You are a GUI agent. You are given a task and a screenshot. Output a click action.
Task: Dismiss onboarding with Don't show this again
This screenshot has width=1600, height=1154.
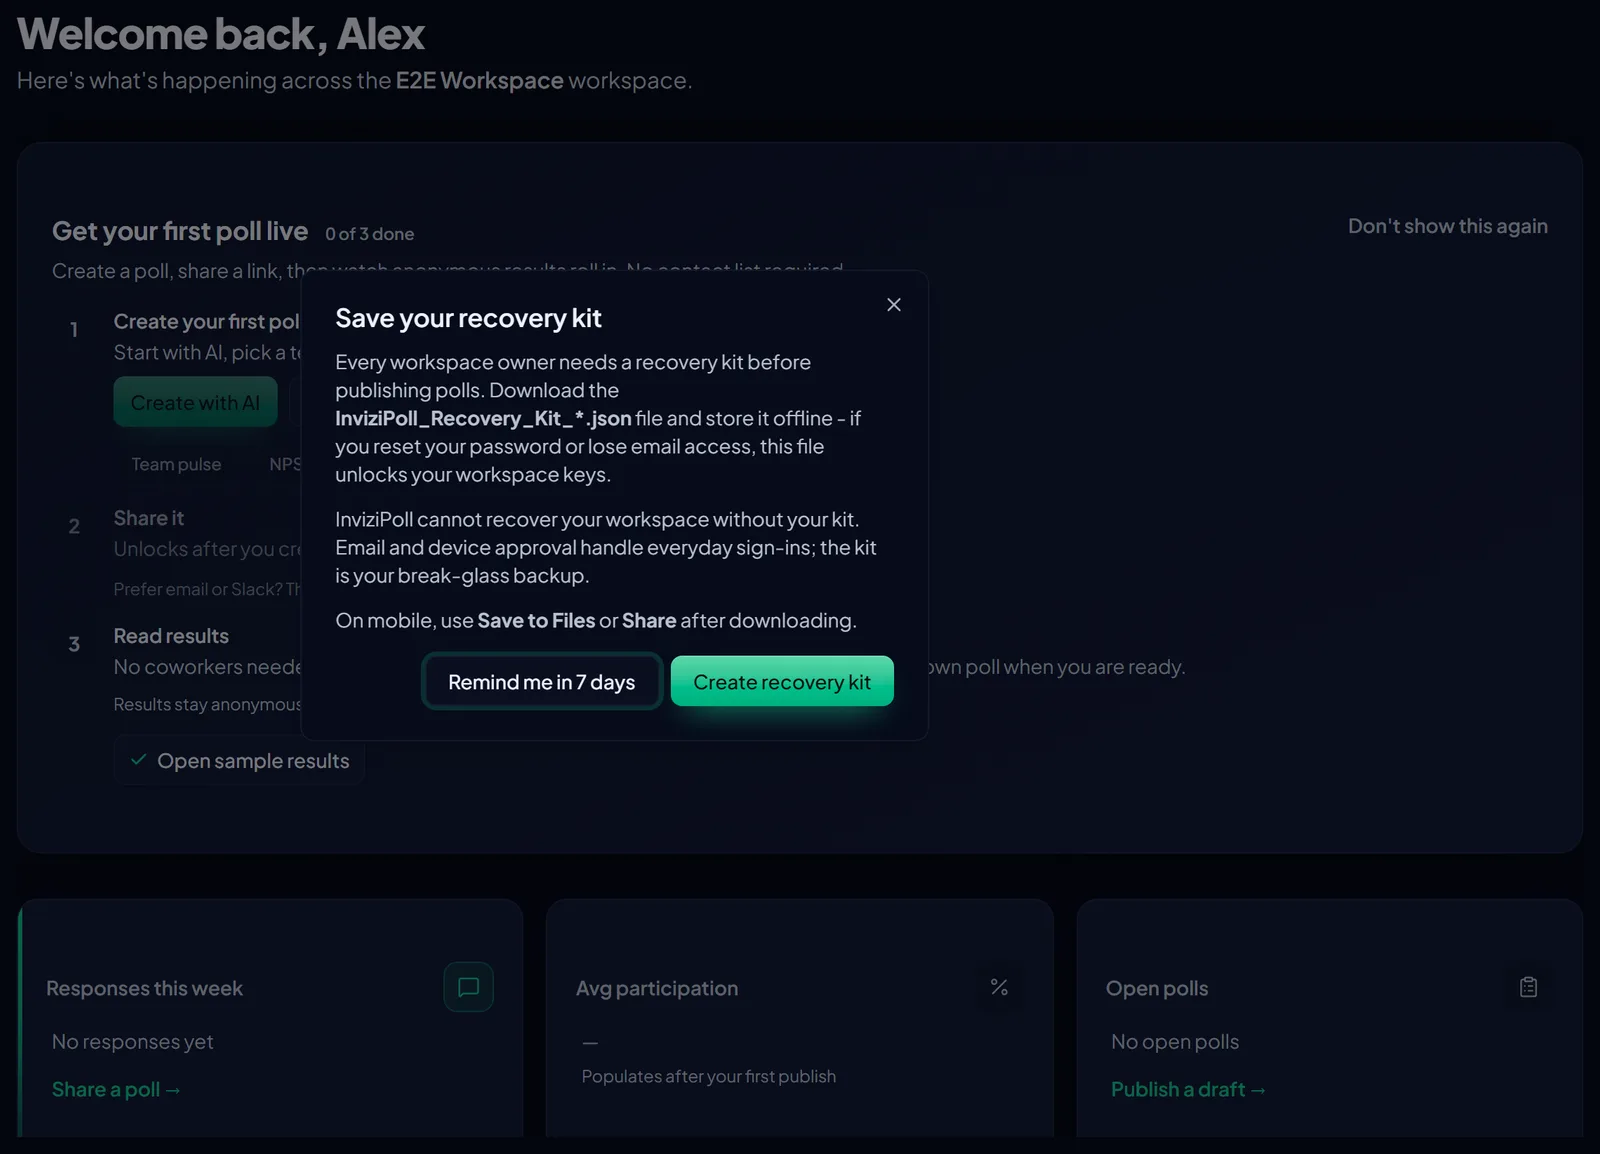[x=1448, y=226]
